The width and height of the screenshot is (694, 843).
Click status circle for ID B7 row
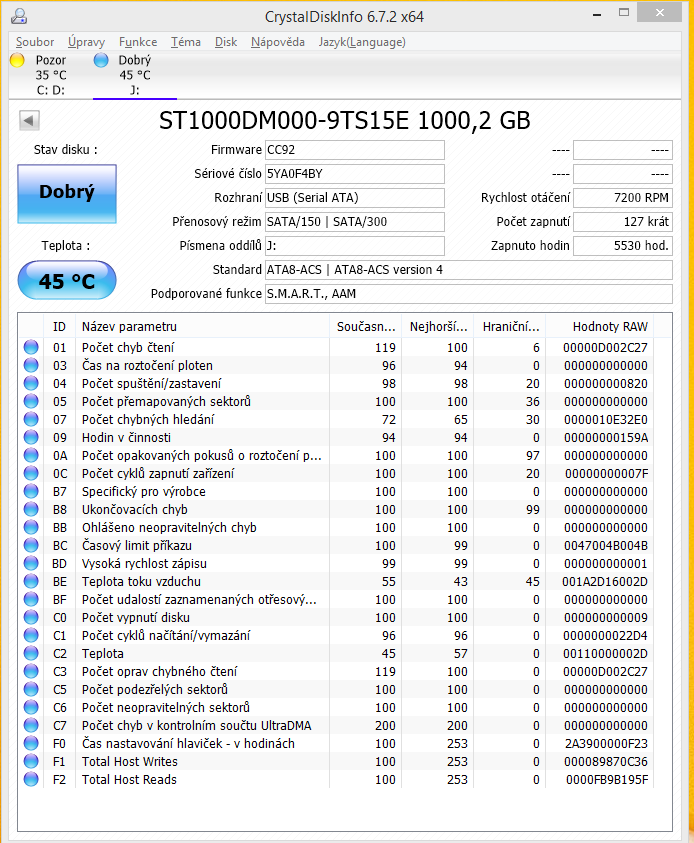(x=31, y=491)
